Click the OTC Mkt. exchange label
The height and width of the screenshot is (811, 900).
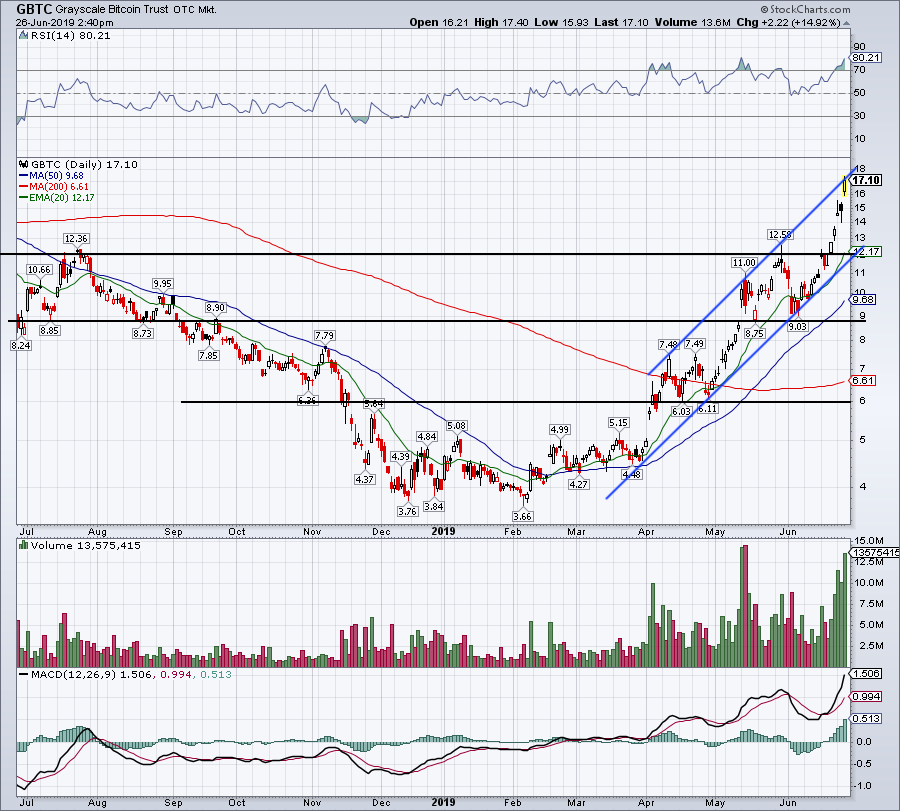pyautogui.click(x=195, y=10)
